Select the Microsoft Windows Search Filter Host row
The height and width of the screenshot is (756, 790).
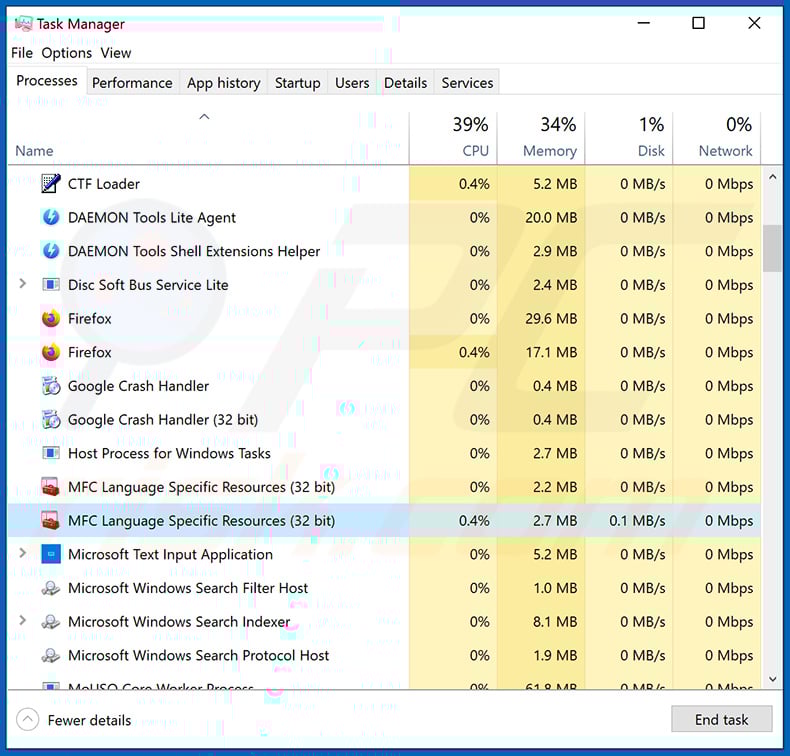(x=384, y=588)
